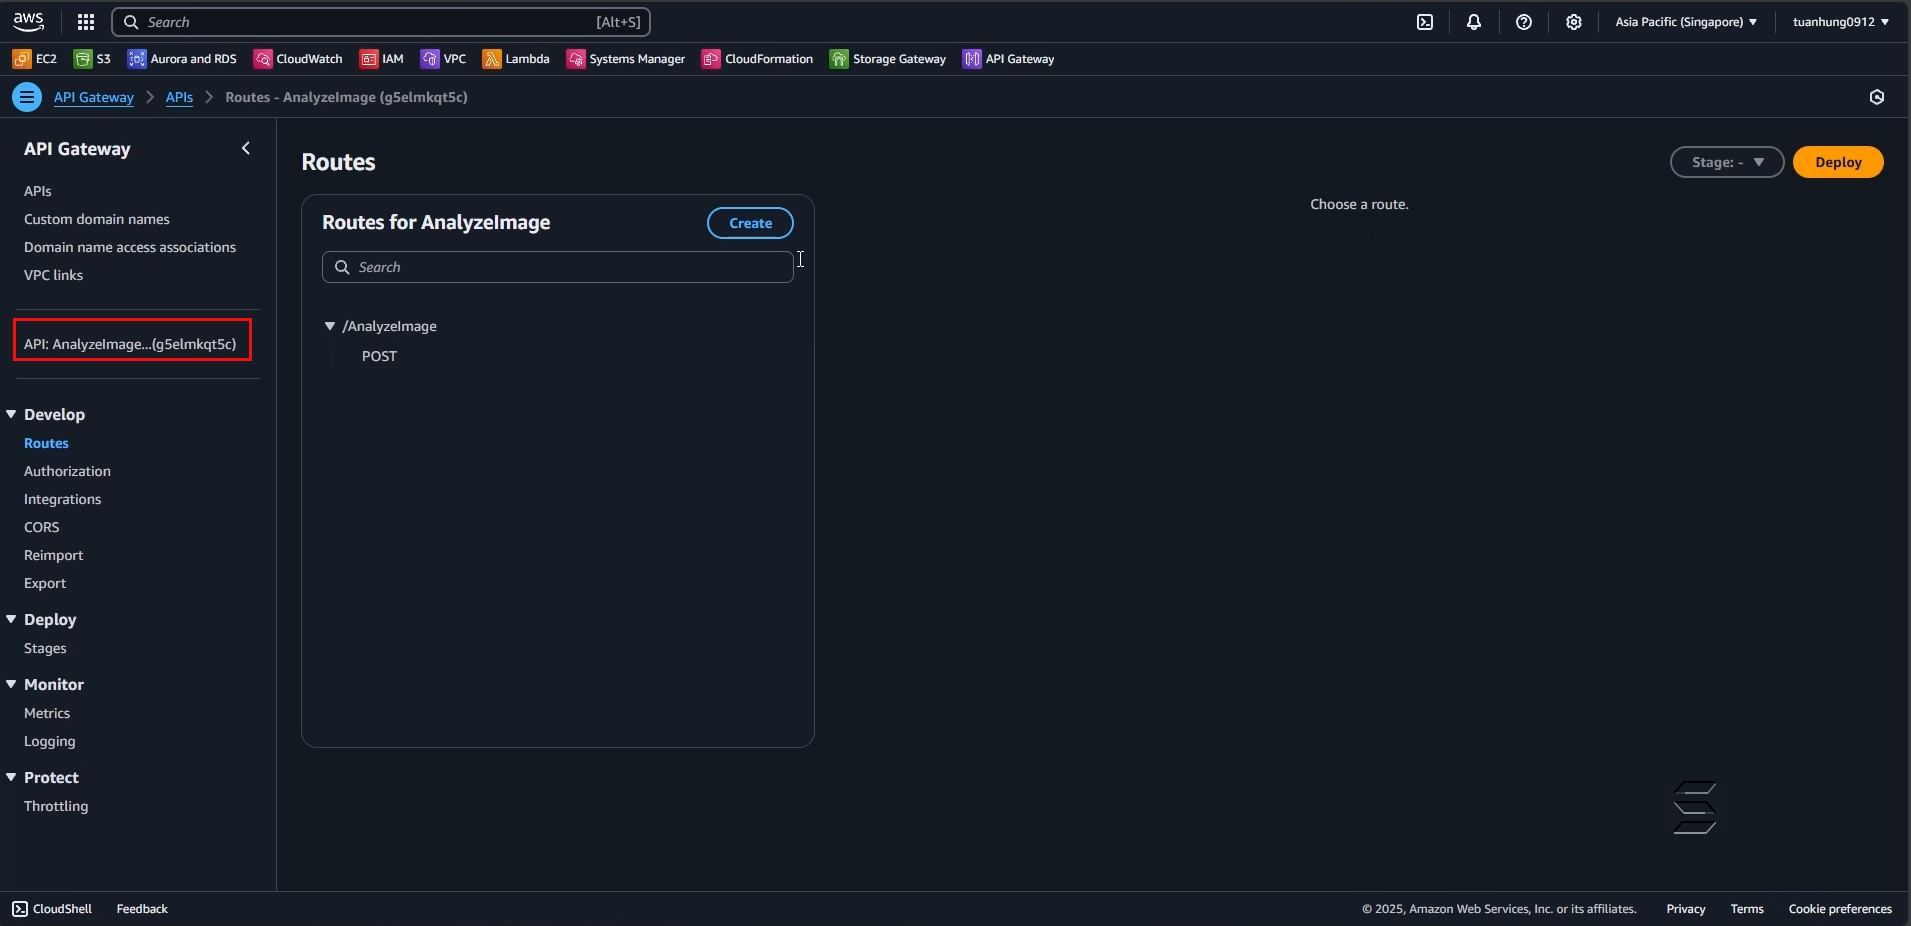Focus the routes Search field
Viewport: 1911px width, 926px height.
click(x=558, y=267)
